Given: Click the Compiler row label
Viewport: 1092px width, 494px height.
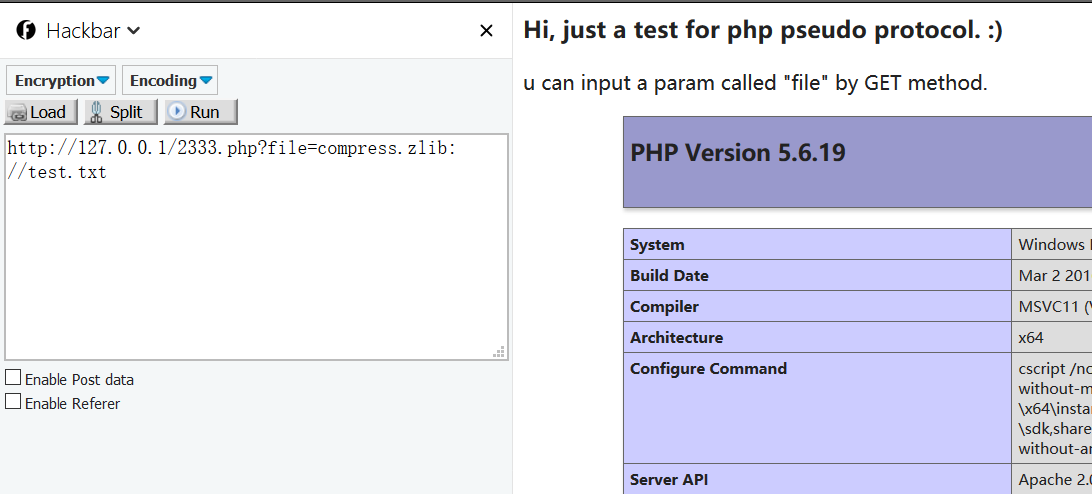Looking at the screenshot, I should coord(664,307).
